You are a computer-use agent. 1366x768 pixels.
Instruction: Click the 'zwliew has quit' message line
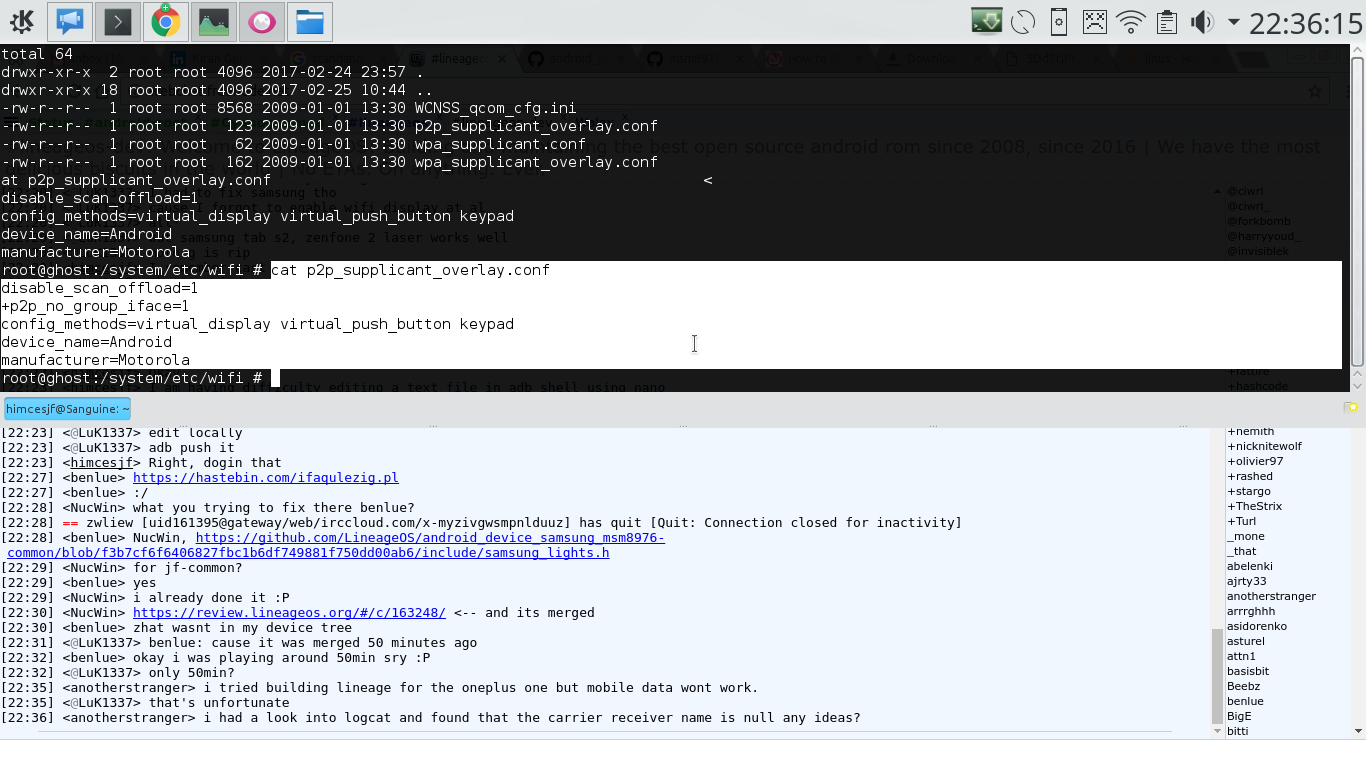click(481, 523)
